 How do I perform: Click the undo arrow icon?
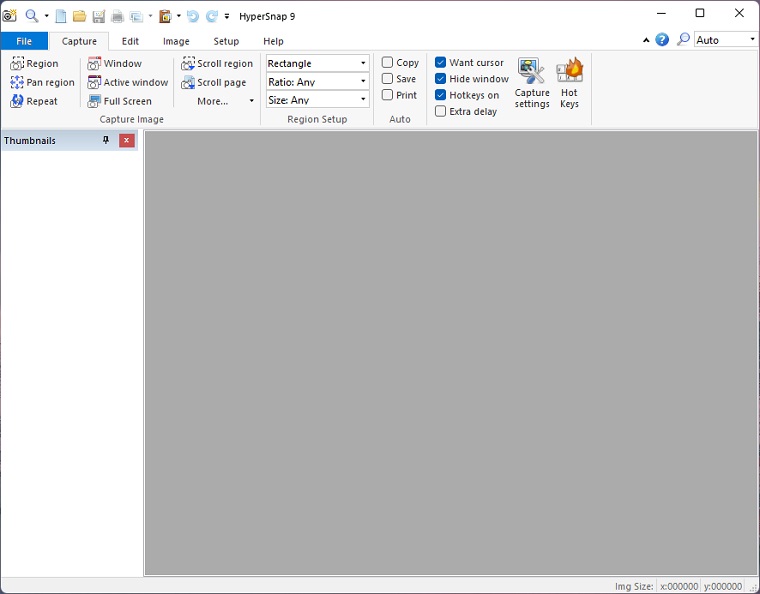tap(193, 16)
